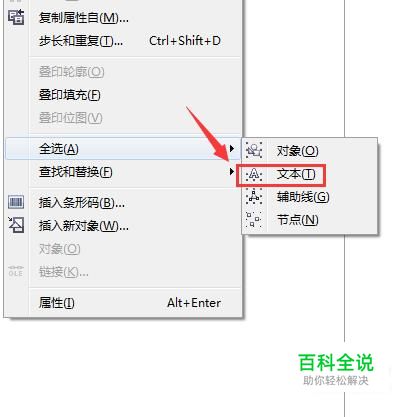Click the 百科全说 watermark logo
This screenshot has width=414, height=417.
click(336, 369)
